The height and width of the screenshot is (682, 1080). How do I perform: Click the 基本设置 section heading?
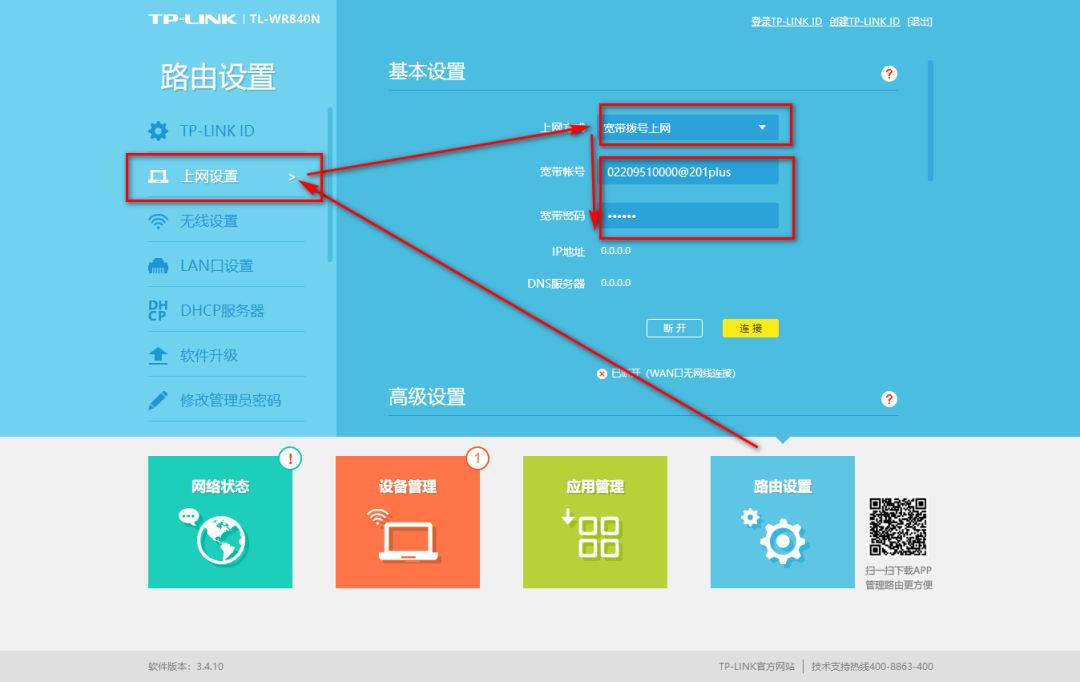427,71
